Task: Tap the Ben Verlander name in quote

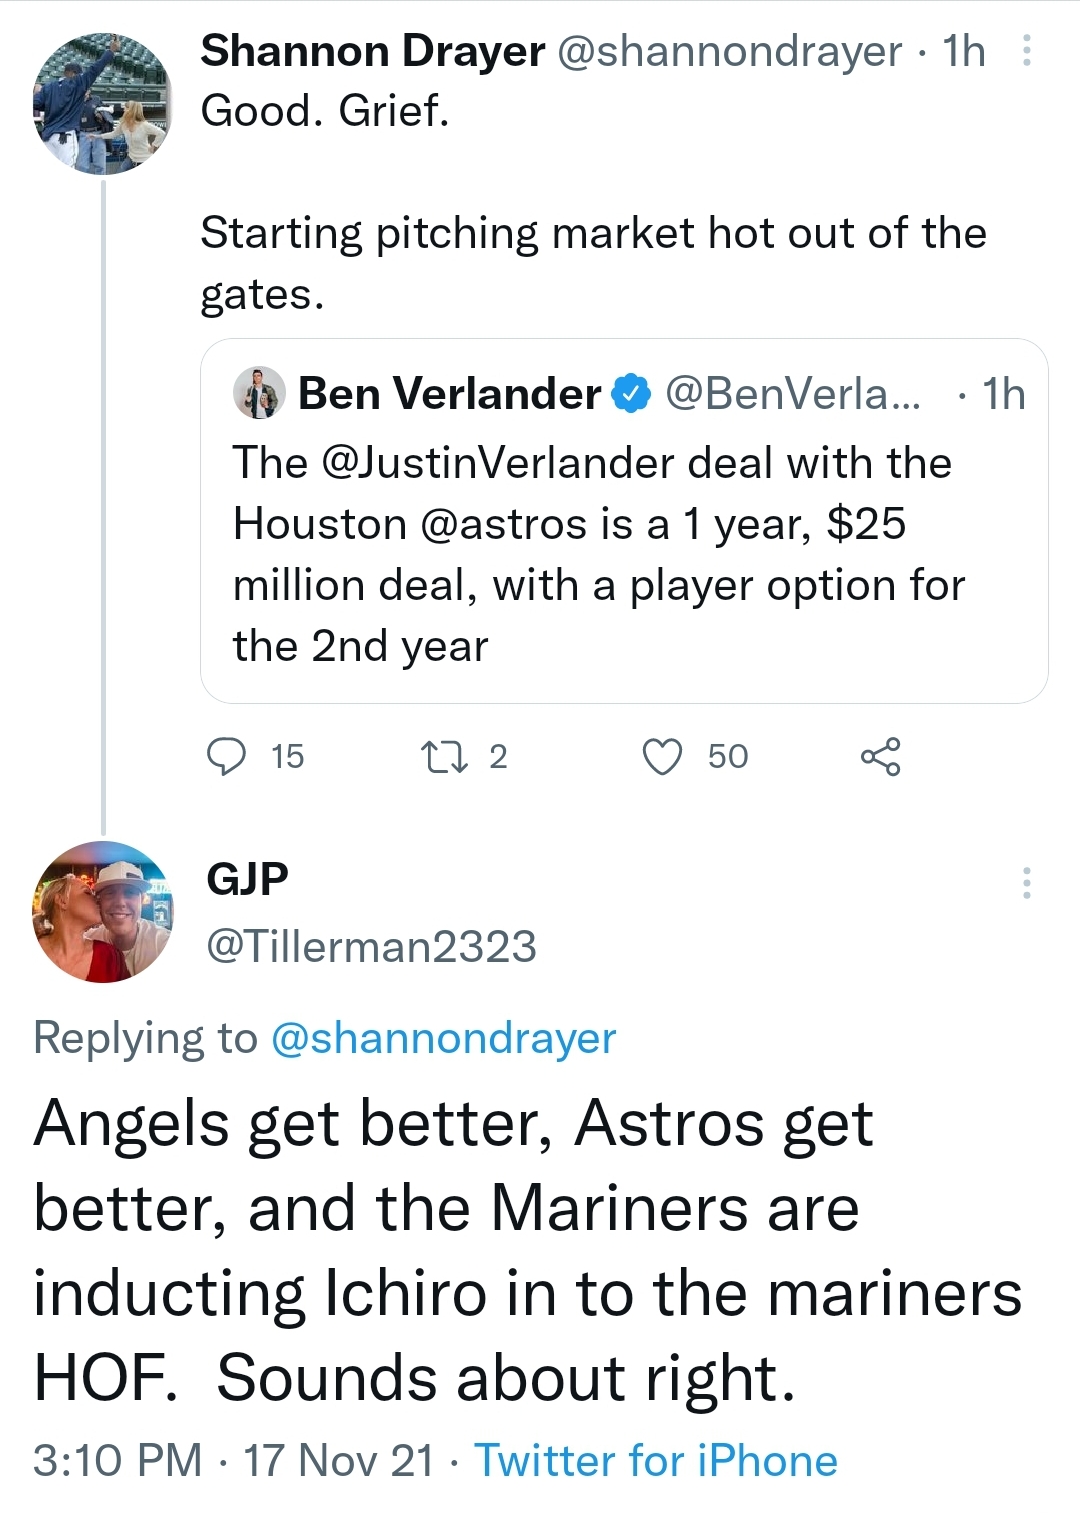Action: coord(449,394)
